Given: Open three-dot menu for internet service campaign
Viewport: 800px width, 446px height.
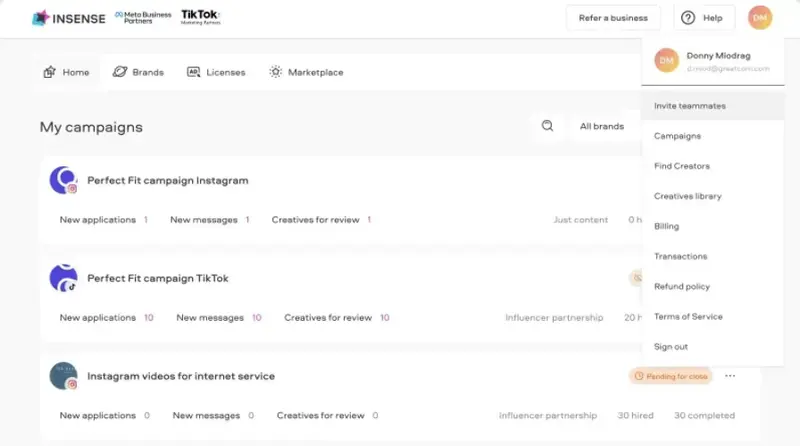Looking at the screenshot, I should coord(730,376).
